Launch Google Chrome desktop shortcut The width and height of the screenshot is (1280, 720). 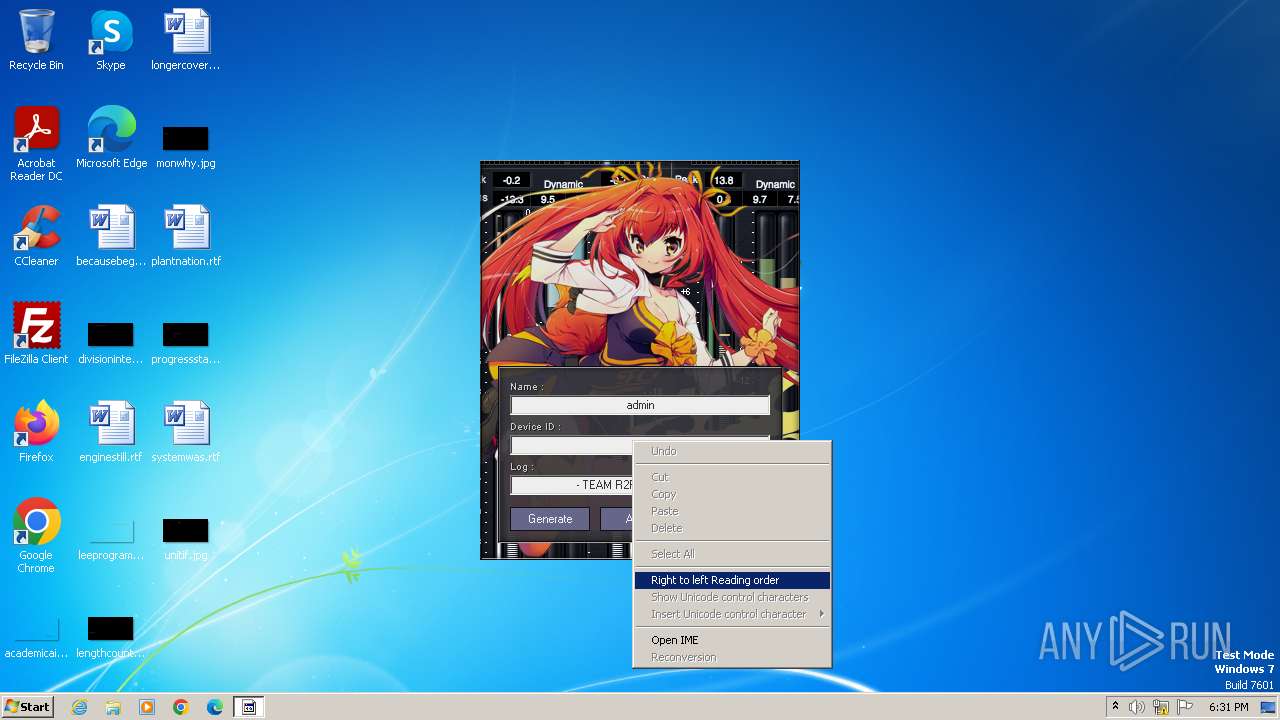[x=36, y=536]
